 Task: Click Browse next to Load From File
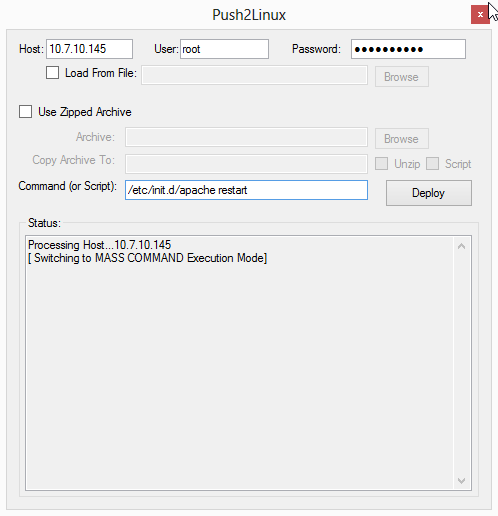[x=402, y=77]
